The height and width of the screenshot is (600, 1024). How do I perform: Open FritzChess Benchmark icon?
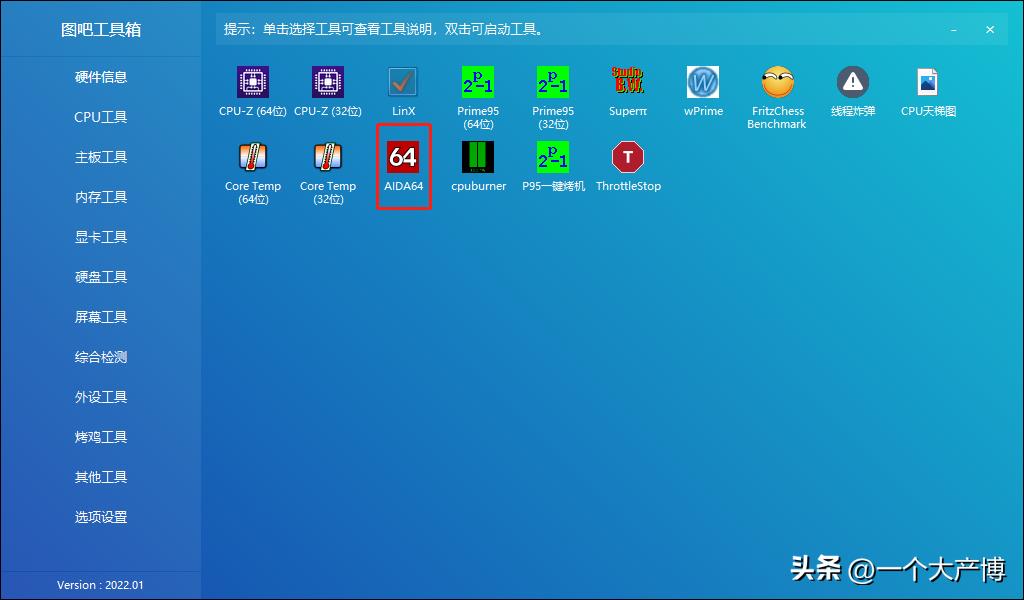tap(778, 82)
